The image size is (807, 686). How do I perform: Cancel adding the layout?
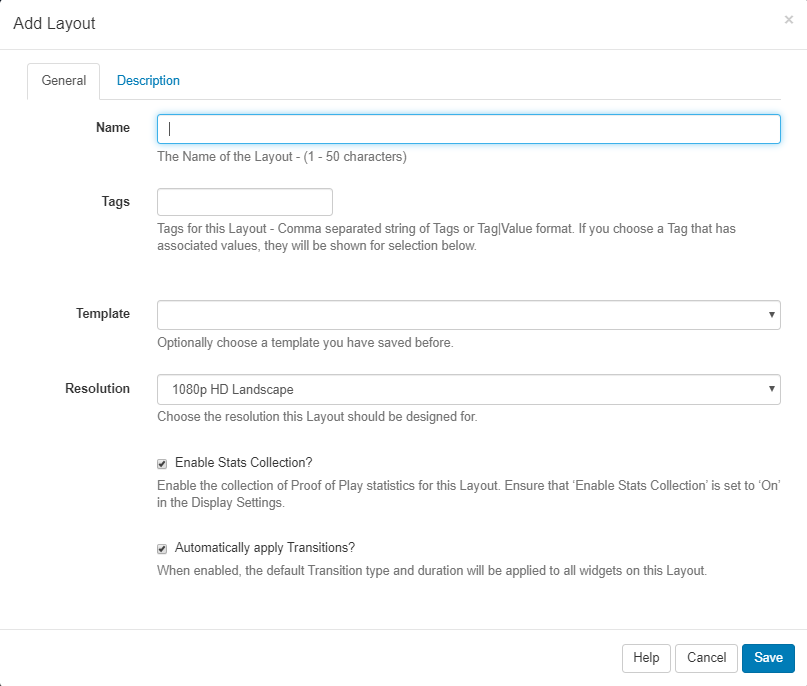pos(706,658)
